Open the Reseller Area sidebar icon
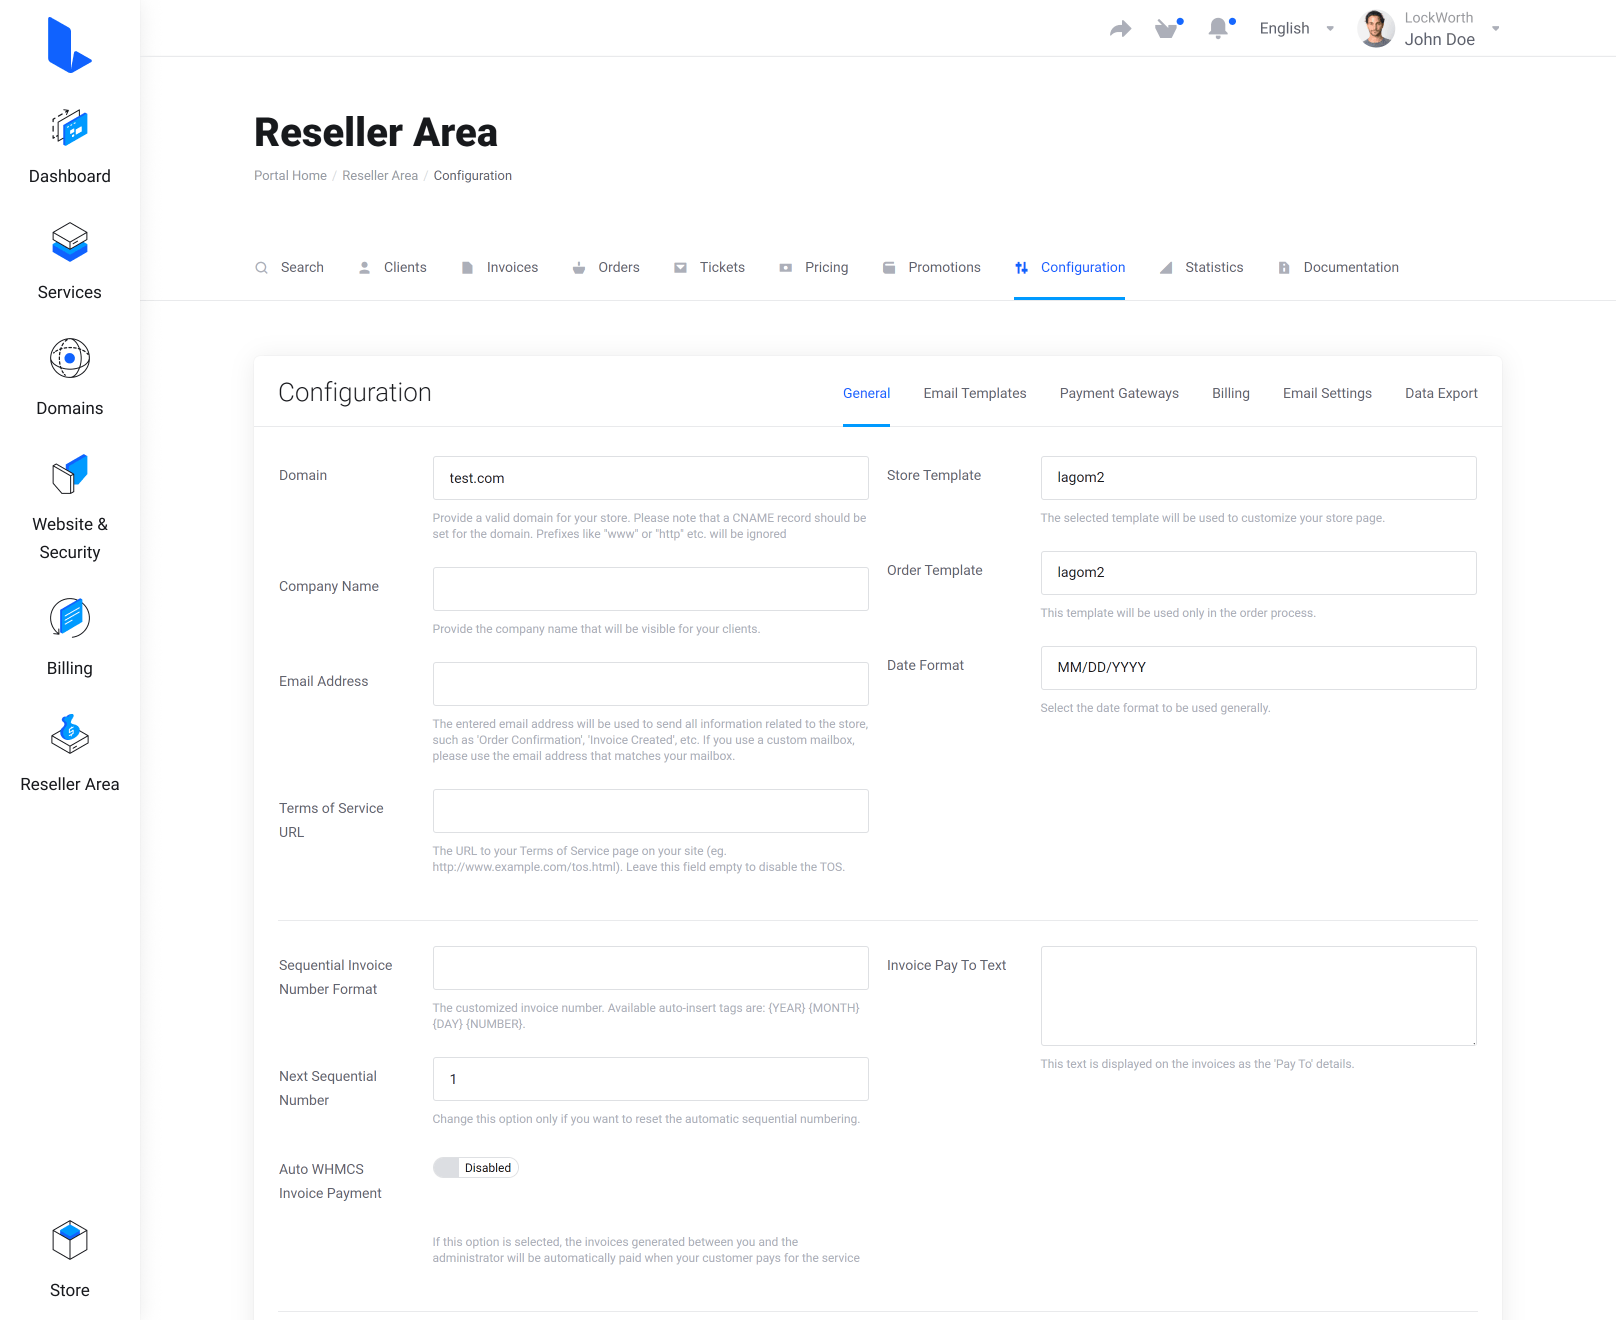This screenshot has height=1320, width=1616. click(x=70, y=734)
